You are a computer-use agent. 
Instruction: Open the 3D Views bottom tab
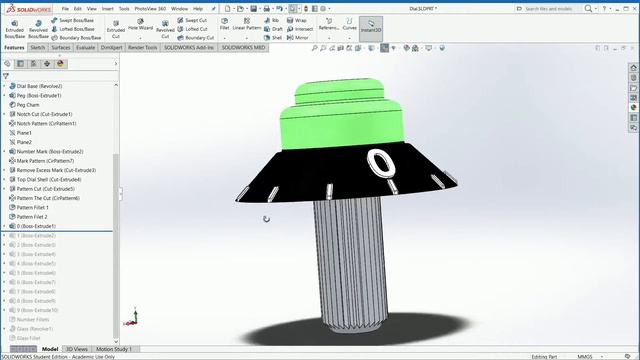[x=77, y=349]
